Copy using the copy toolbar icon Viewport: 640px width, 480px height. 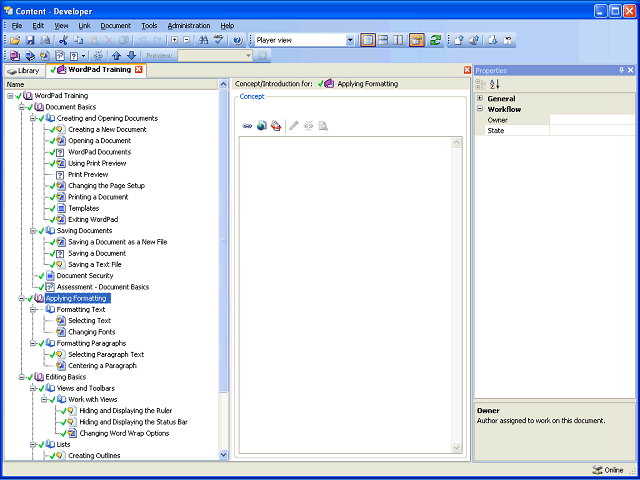click(x=78, y=40)
